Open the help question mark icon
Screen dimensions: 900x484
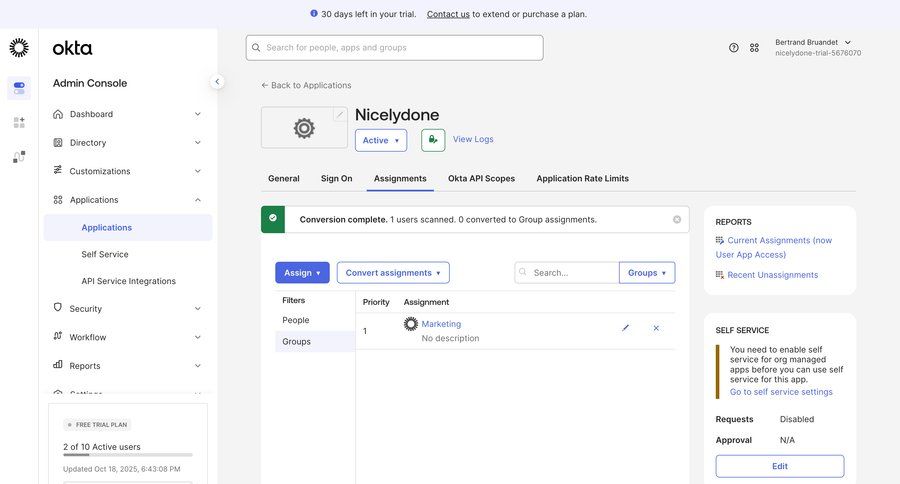click(x=734, y=48)
